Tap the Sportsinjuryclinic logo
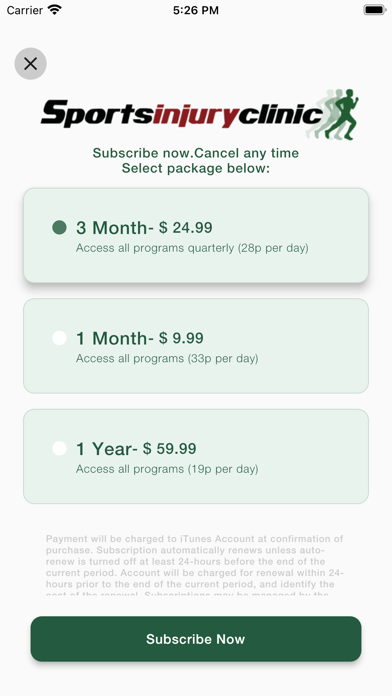Image resolution: width=392 pixels, height=696 pixels. (x=200, y=114)
